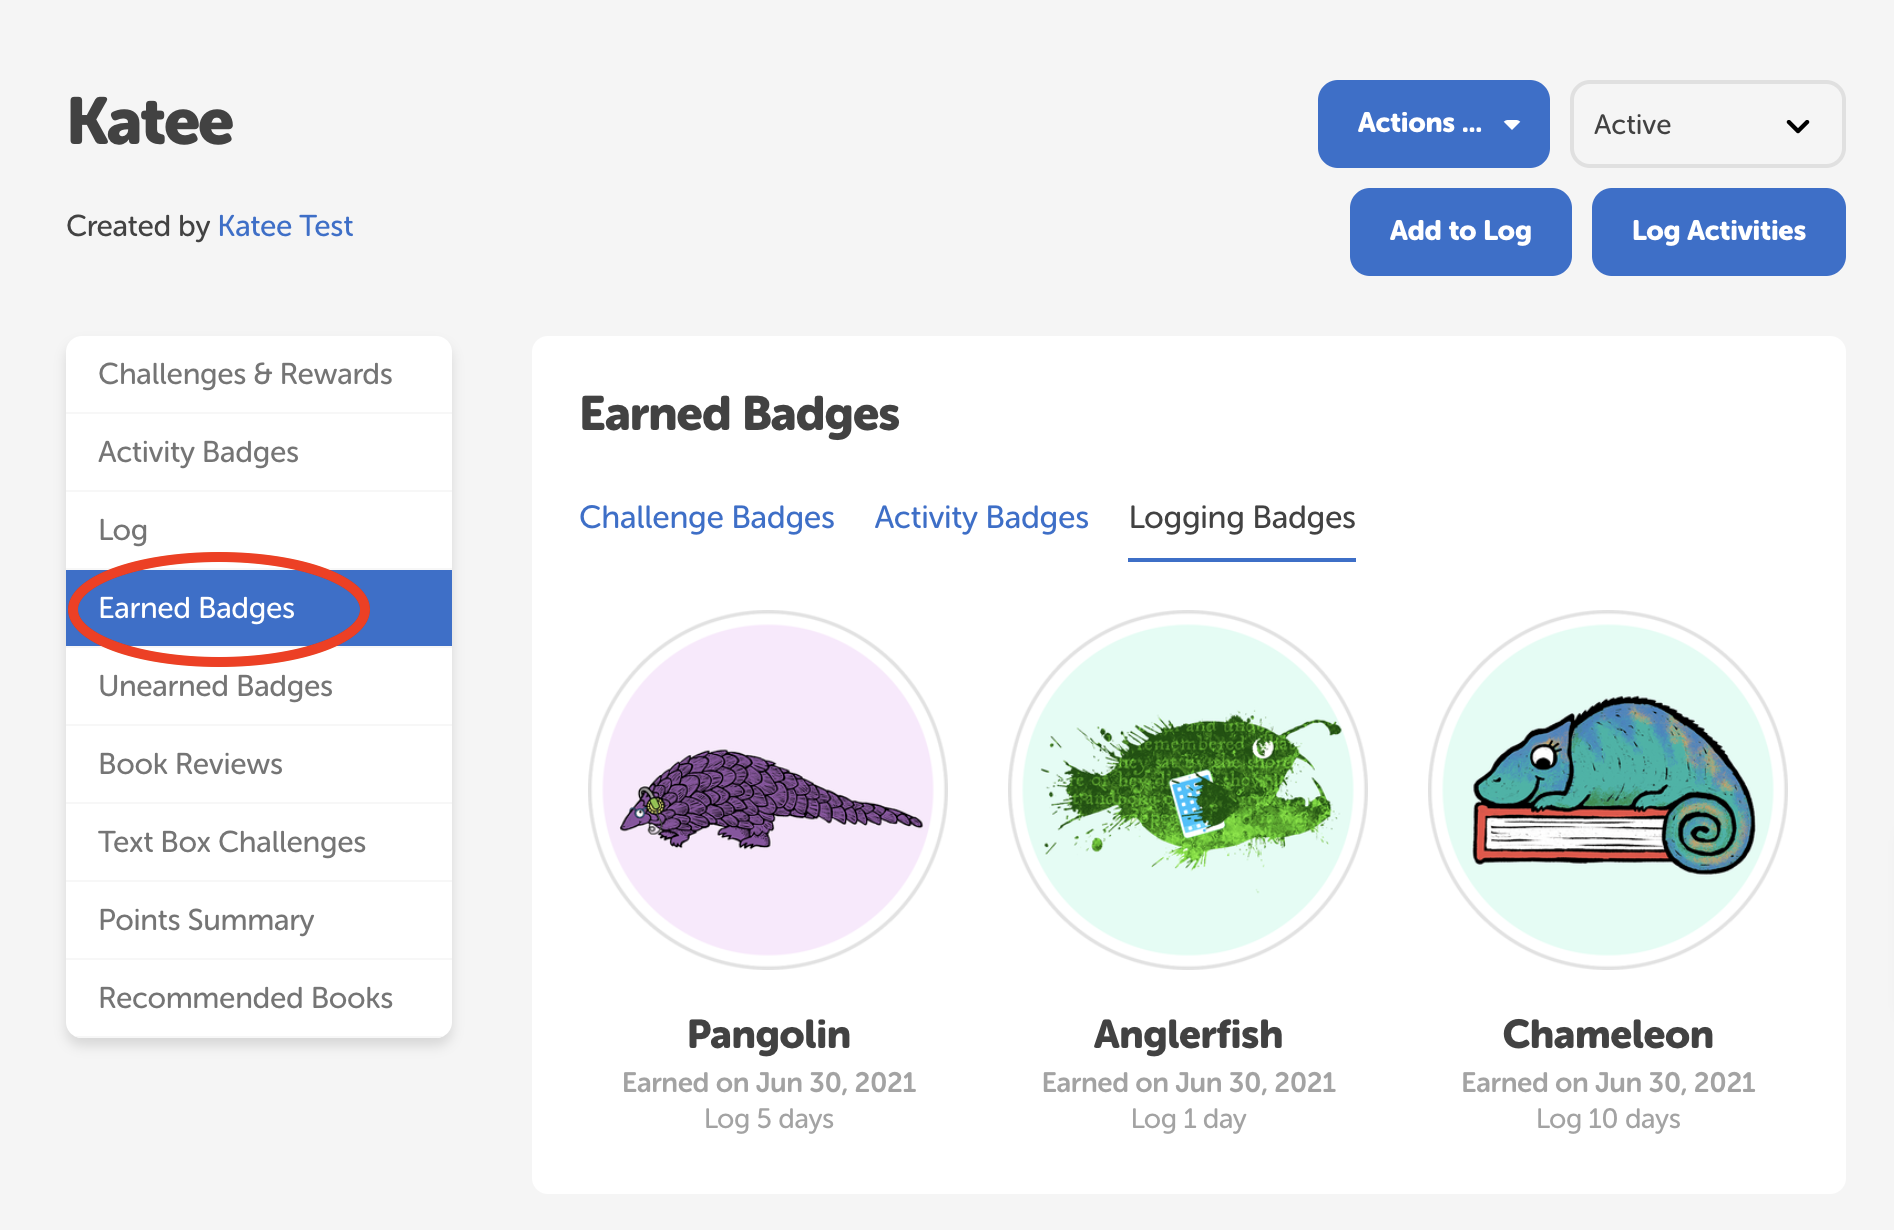Open the Book Reviews sidebar section

coord(189,763)
